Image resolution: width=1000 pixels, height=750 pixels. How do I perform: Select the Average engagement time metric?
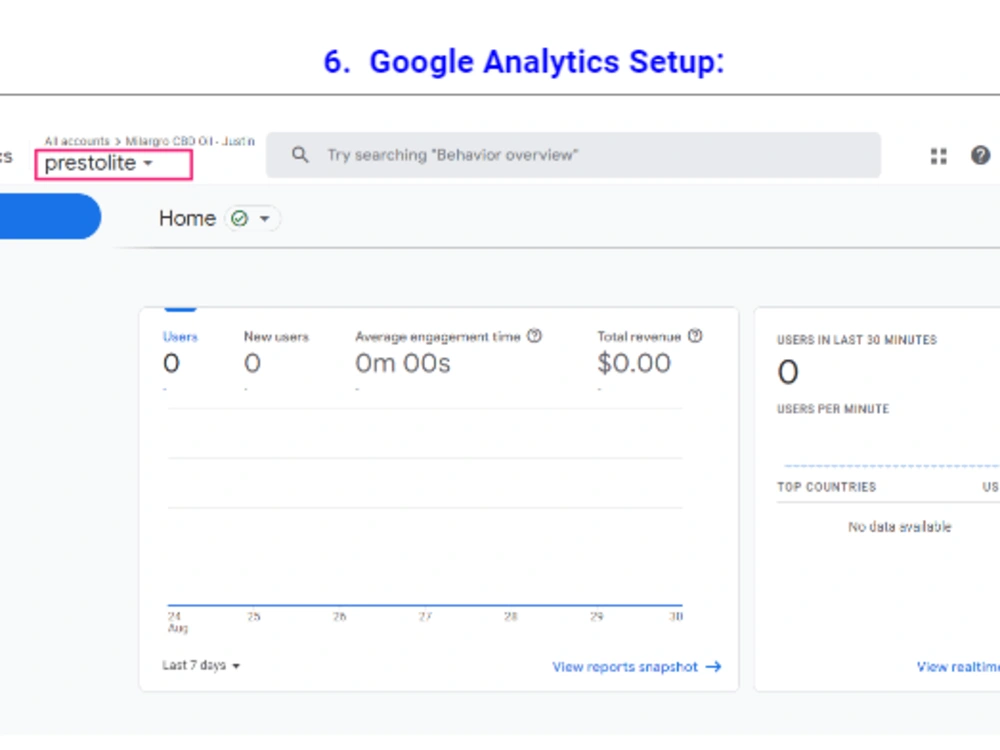(438, 336)
